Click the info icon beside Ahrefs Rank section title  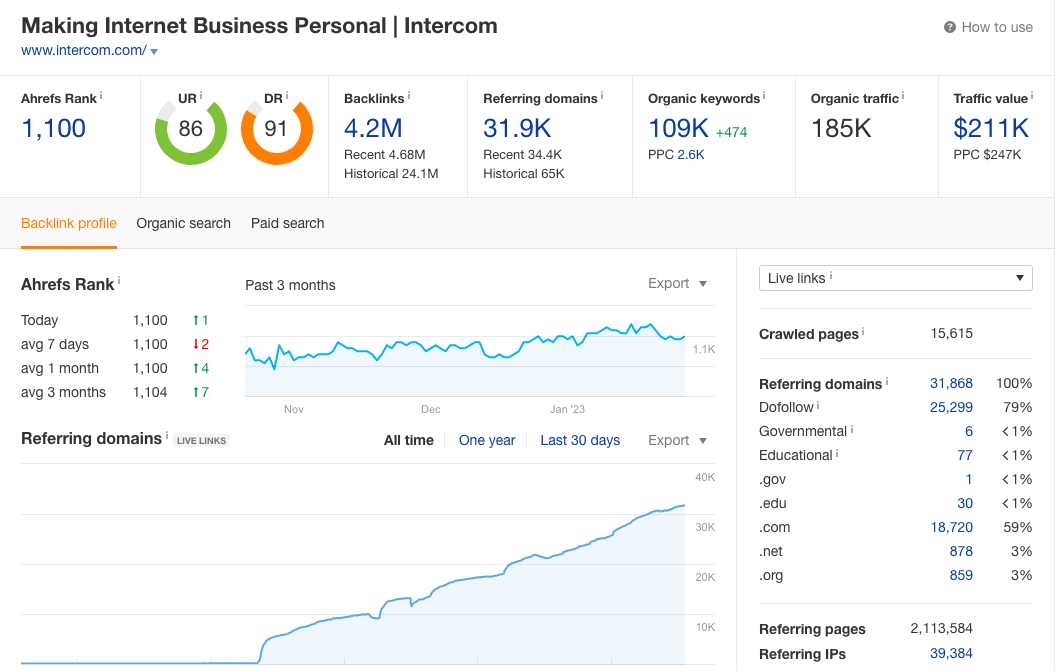pyautogui.click(x=119, y=280)
